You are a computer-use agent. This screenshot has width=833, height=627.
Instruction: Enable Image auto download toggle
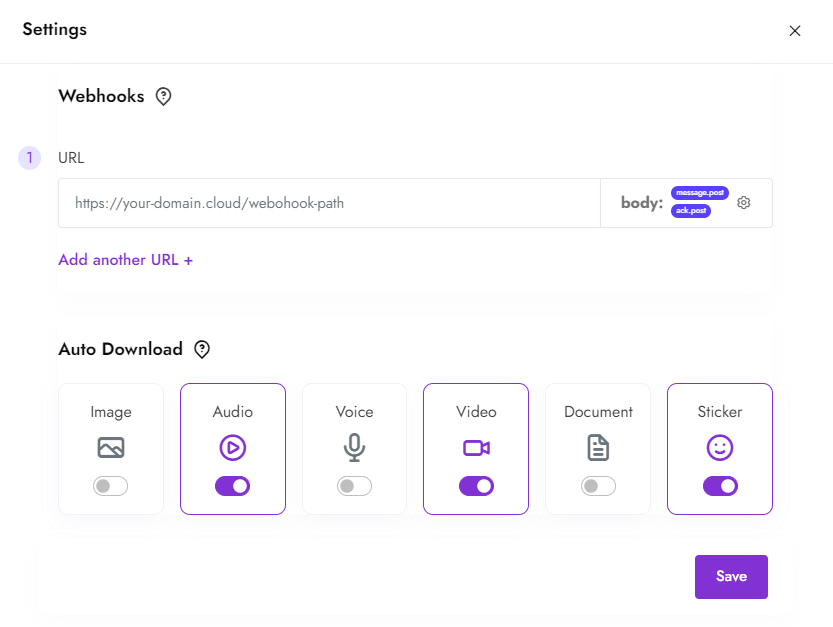(111, 486)
